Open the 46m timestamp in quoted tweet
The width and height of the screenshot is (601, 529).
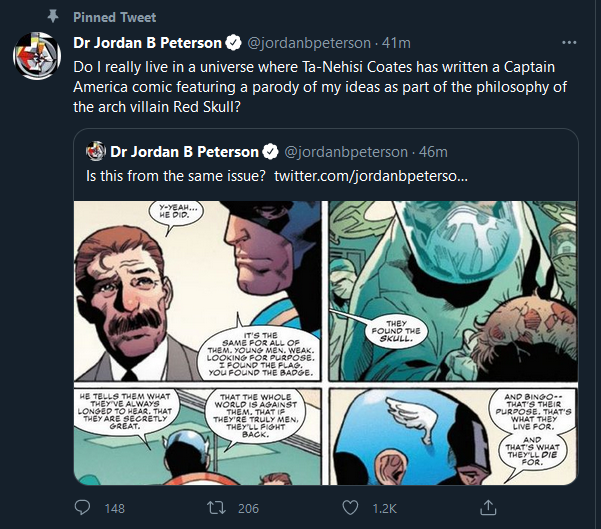[433, 152]
